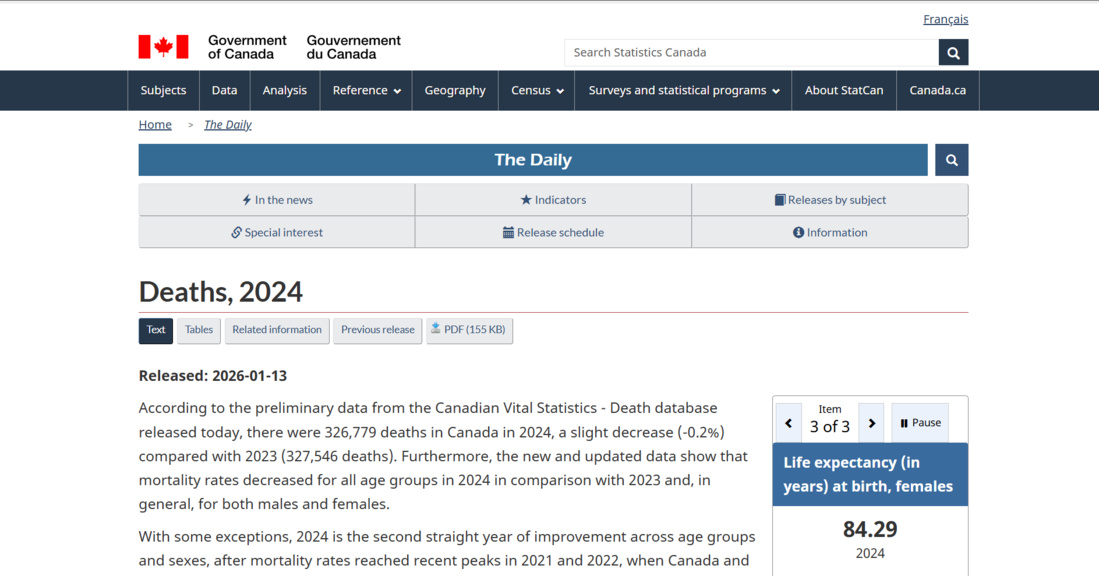Open Special interest link
The image size is (1099, 576).
(x=277, y=232)
